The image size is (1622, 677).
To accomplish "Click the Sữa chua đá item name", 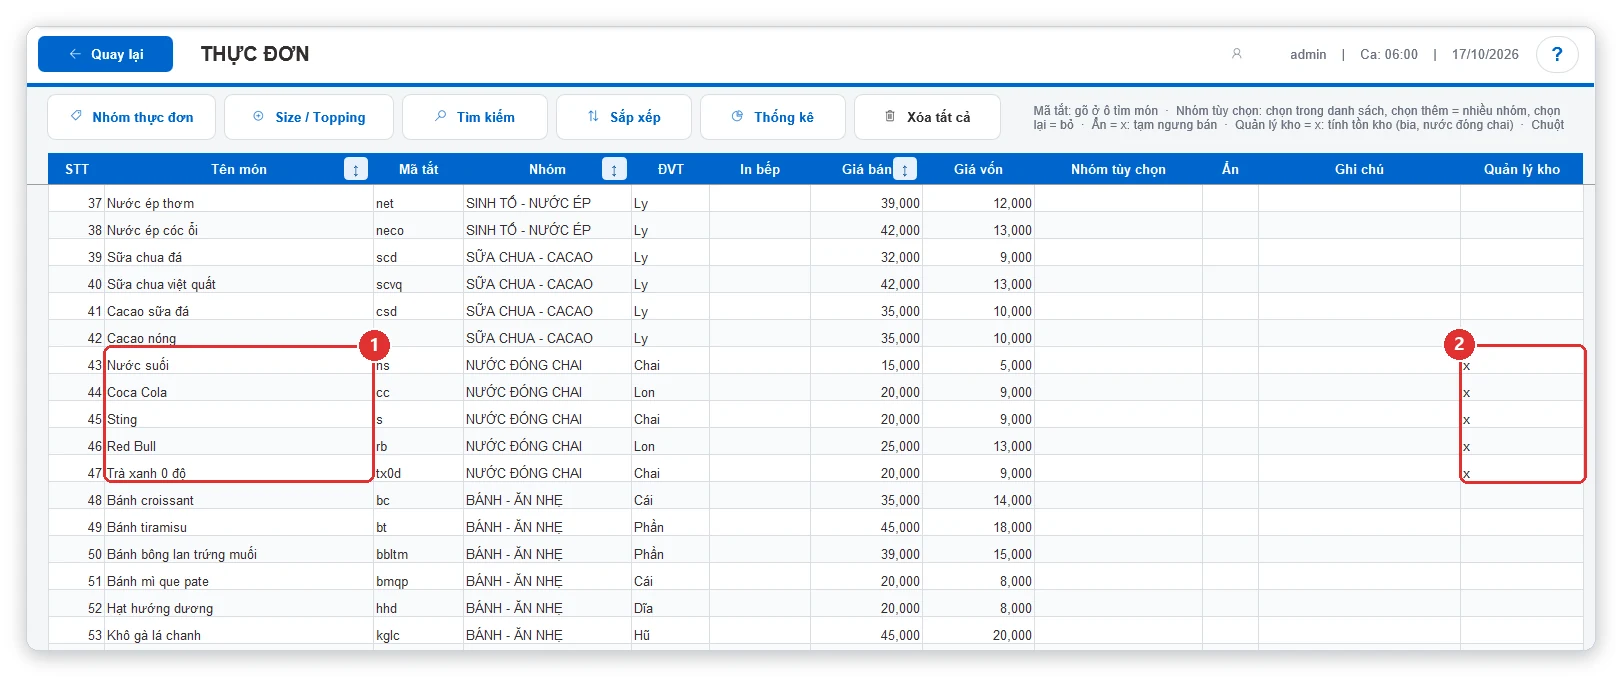I will (145, 257).
